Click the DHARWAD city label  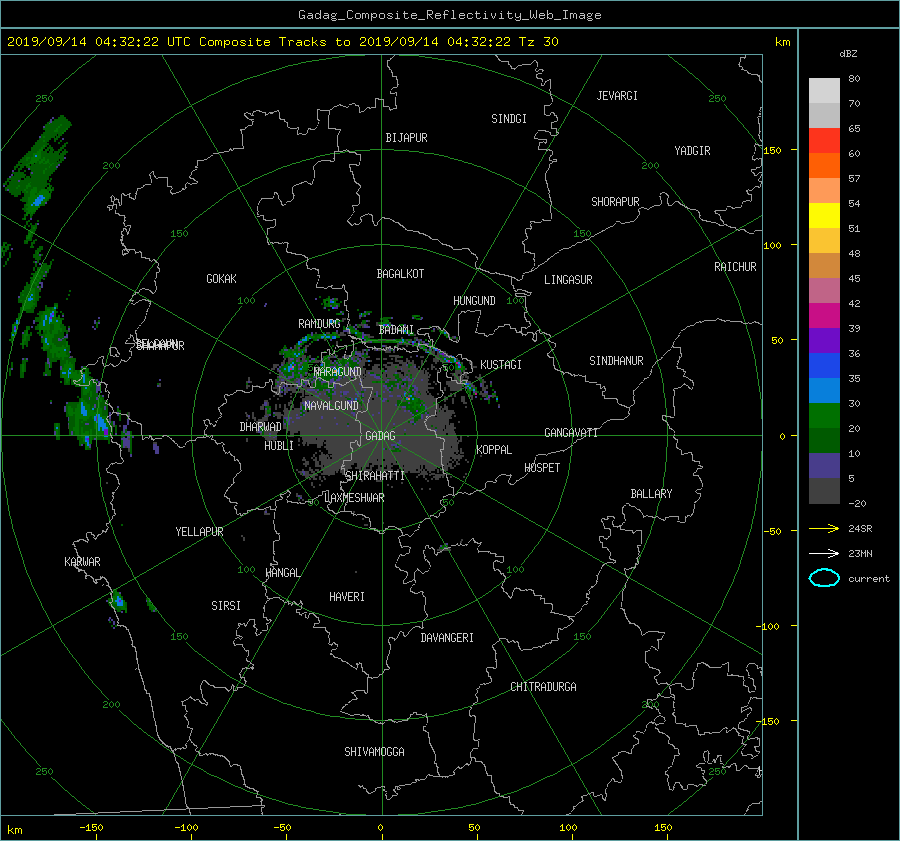260,427
